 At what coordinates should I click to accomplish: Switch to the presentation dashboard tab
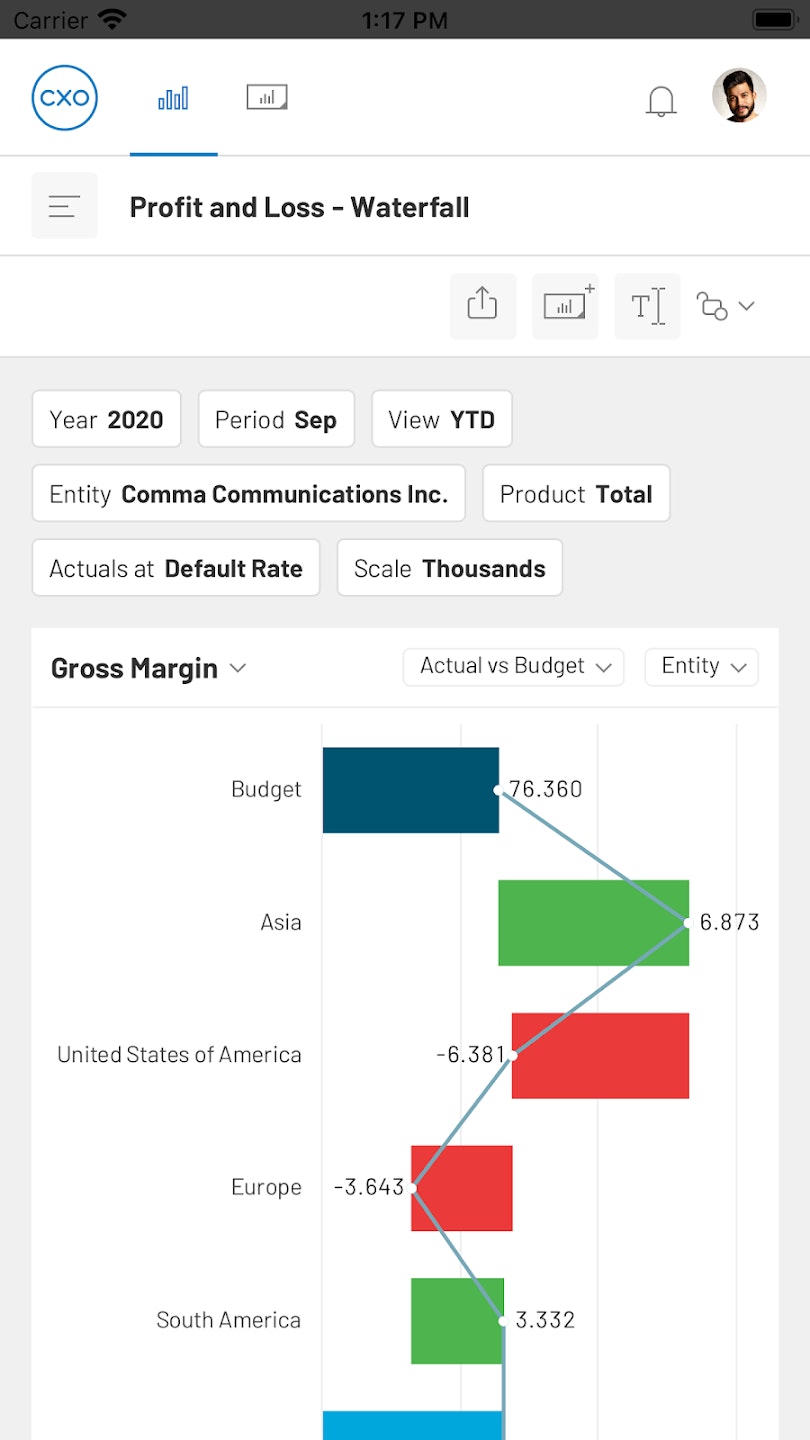tap(267, 97)
